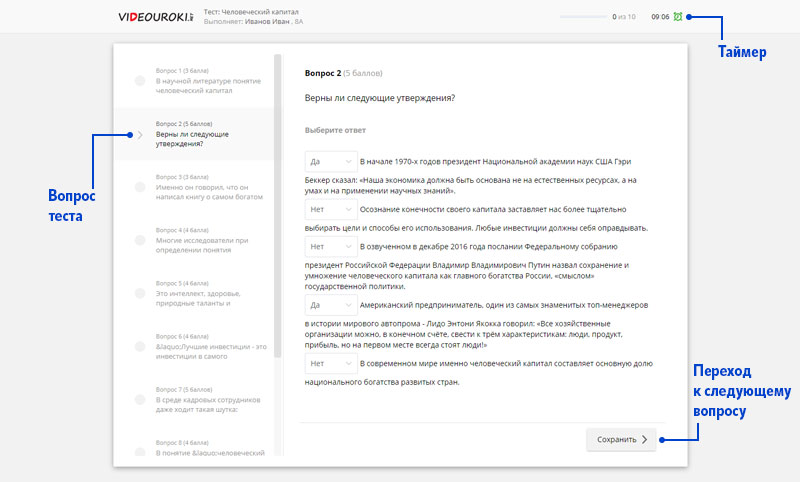Select Вопрос 7 in the question list
The width and height of the screenshot is (800, 482).
[194, 399]
